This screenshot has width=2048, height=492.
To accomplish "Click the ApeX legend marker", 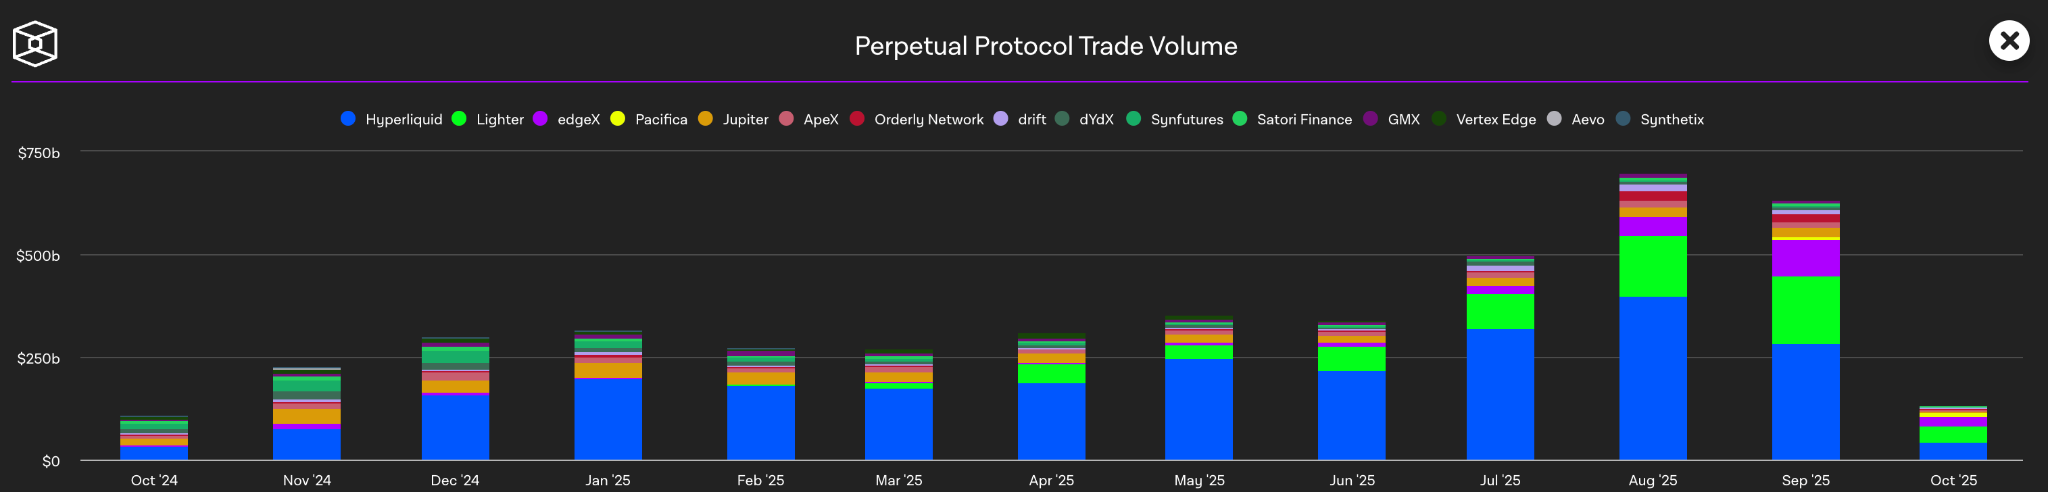I will tap(786, 119).
